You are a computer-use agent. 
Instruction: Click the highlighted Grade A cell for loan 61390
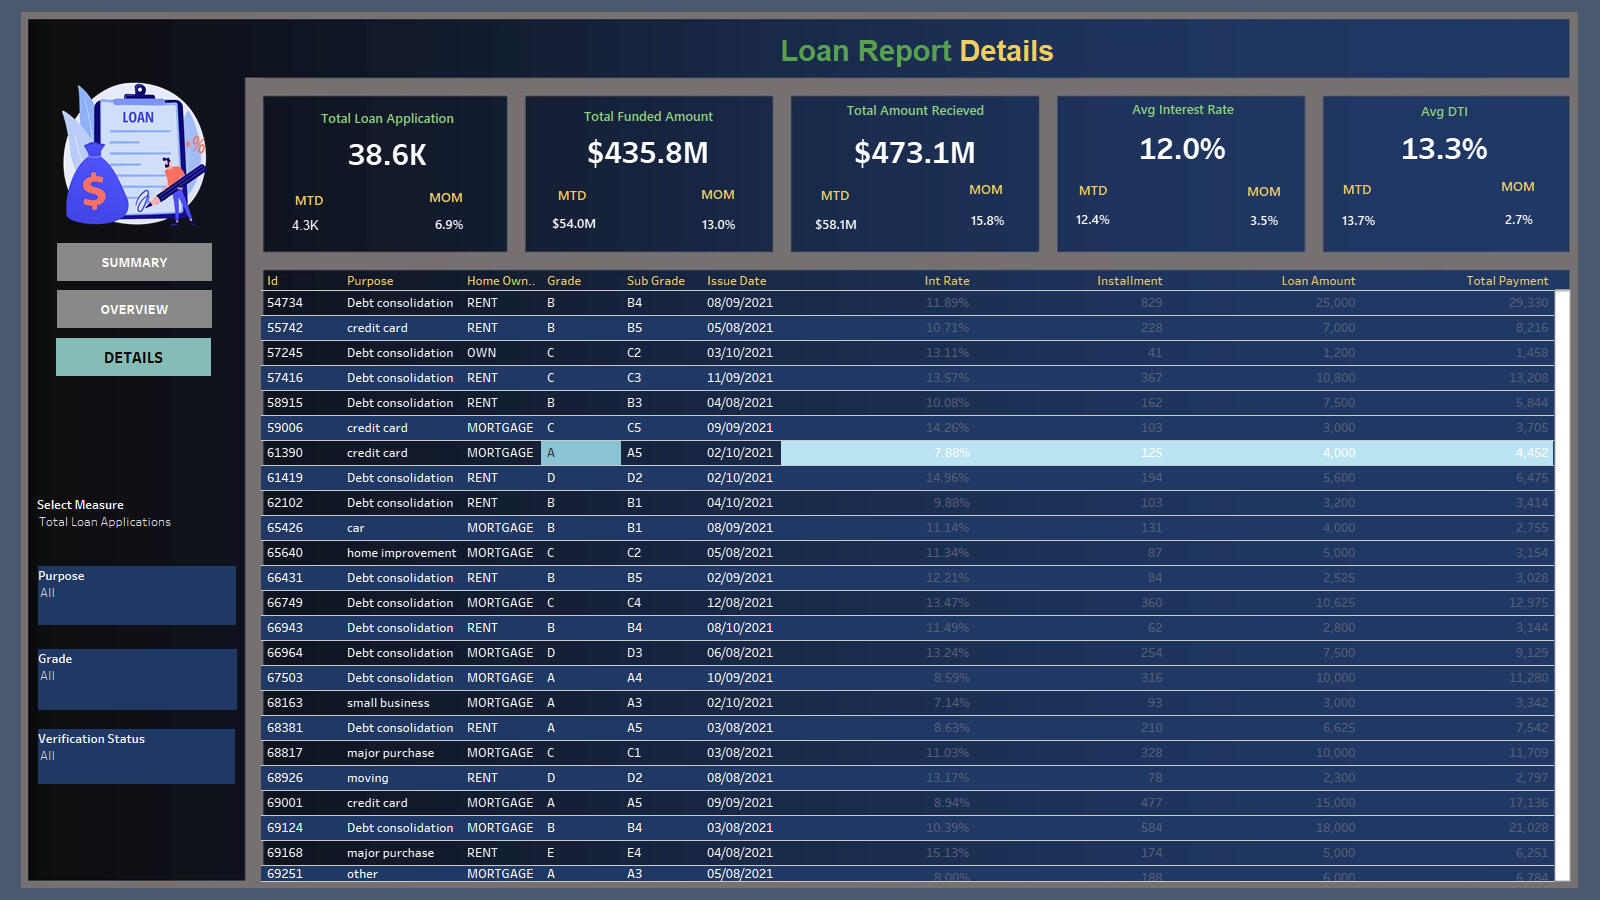coord(580,453)
